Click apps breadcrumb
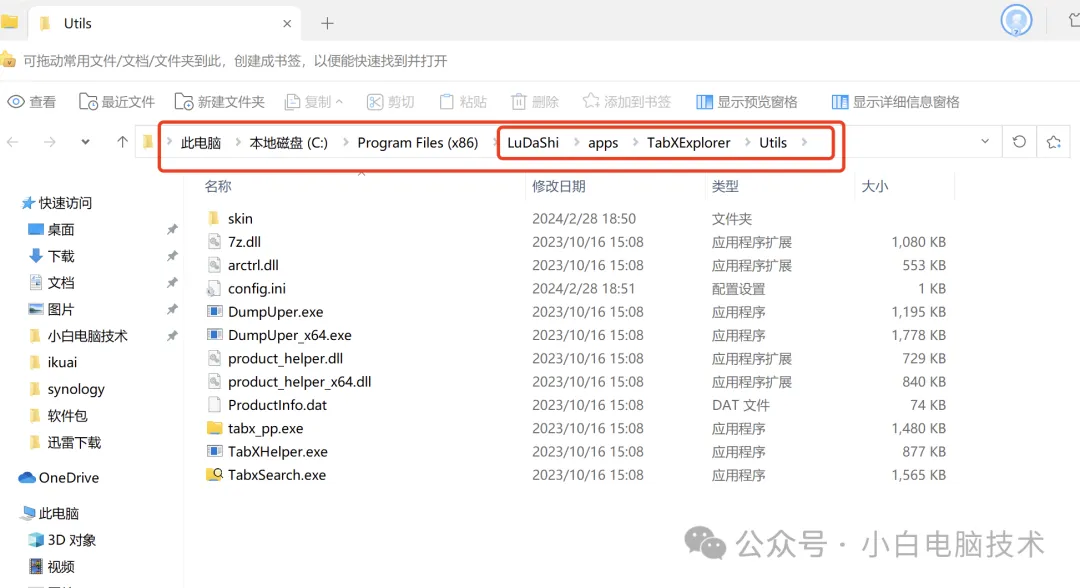The image size is (1080, 588). 603,143
